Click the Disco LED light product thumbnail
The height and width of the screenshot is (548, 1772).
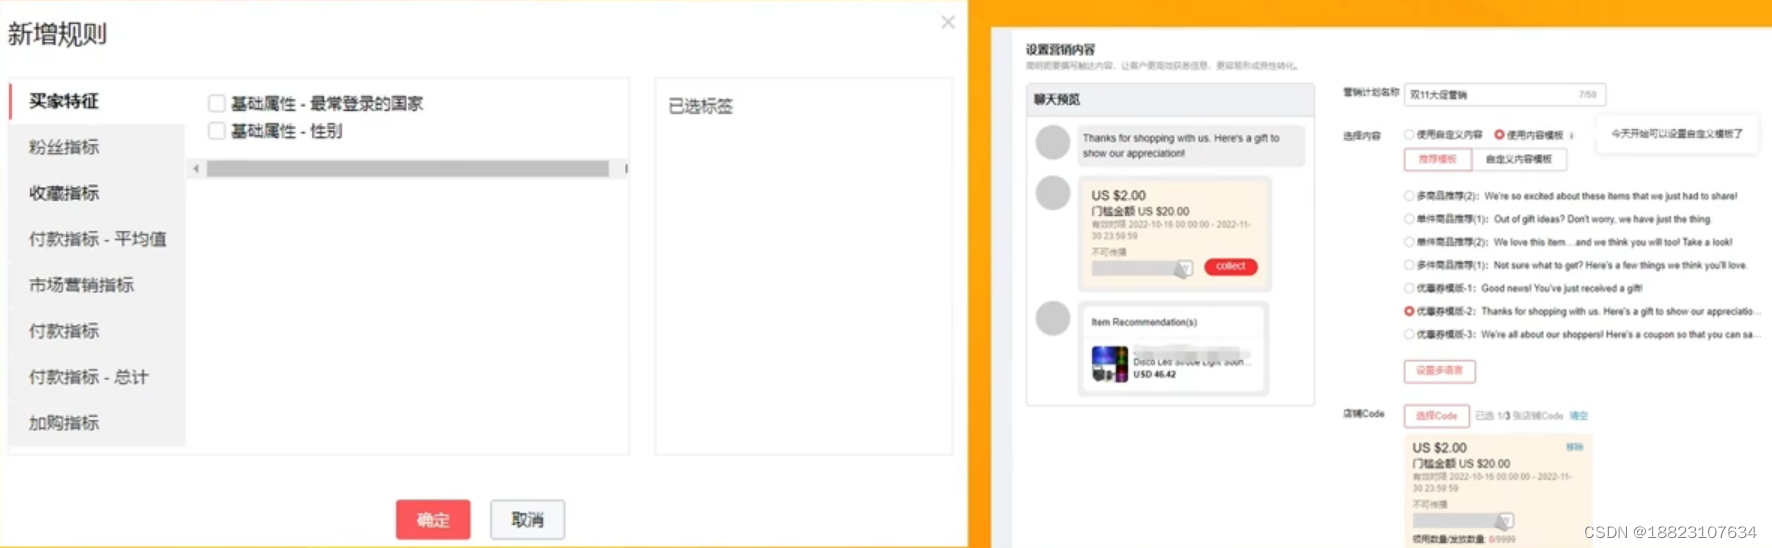tap(1109, 364)
